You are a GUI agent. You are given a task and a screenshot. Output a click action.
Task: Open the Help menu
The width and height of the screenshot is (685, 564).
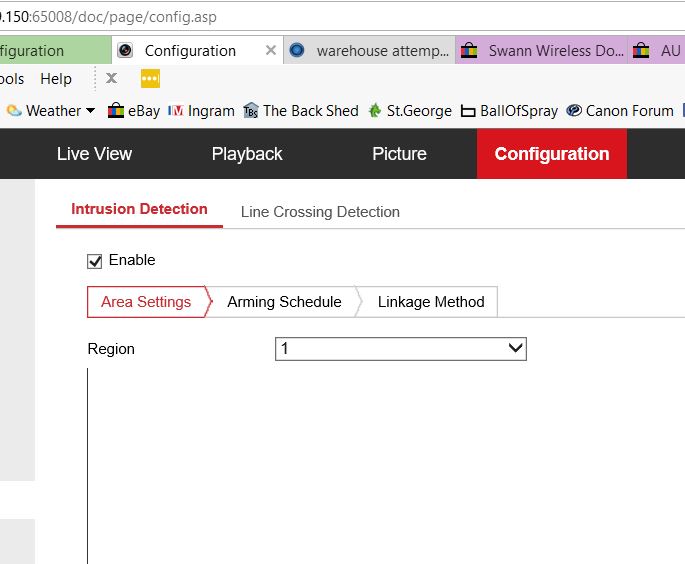tap(56, 79)
